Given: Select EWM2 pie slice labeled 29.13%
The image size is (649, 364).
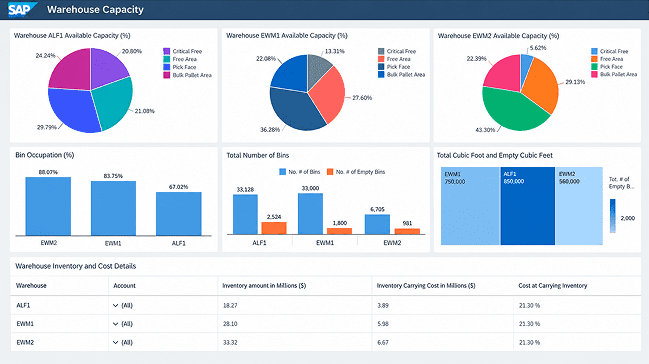Looking at the screenshot, I should tap(540, 85).
